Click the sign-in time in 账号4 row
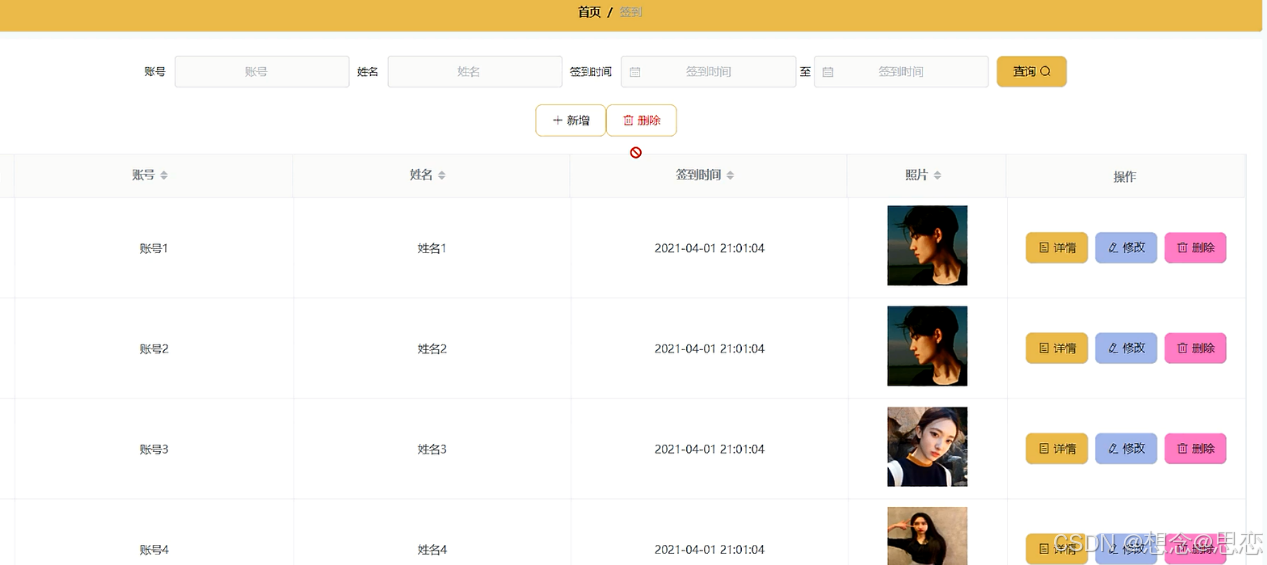 pos(709,549)
